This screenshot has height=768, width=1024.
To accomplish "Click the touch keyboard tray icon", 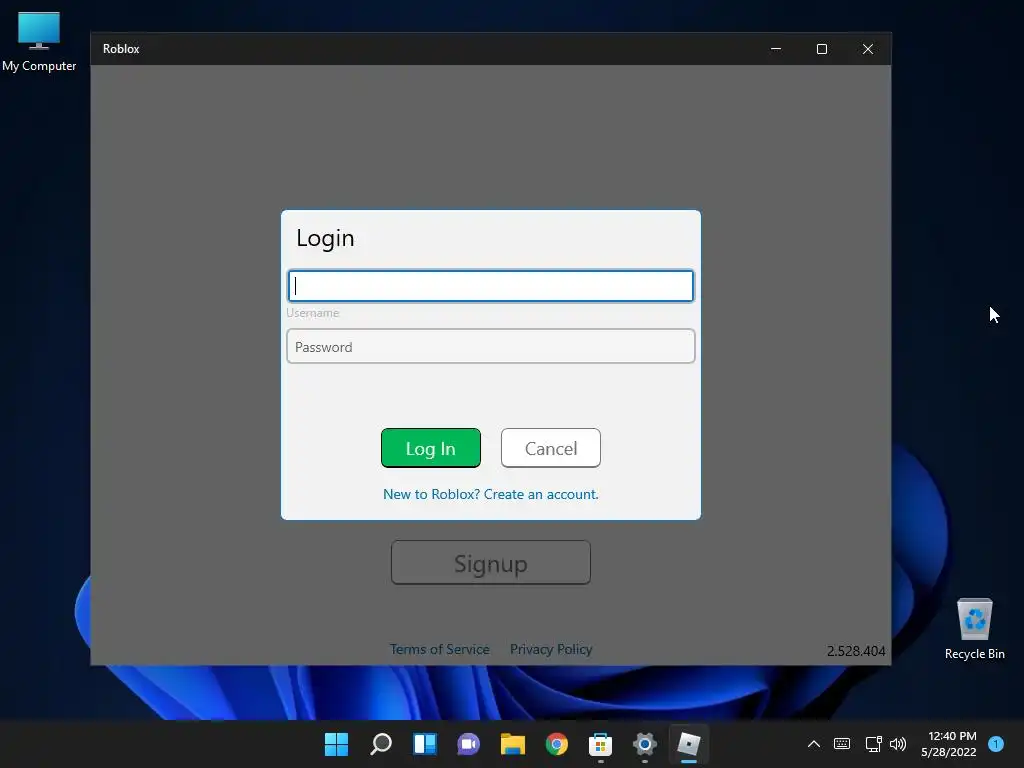I will pos(842,744).
